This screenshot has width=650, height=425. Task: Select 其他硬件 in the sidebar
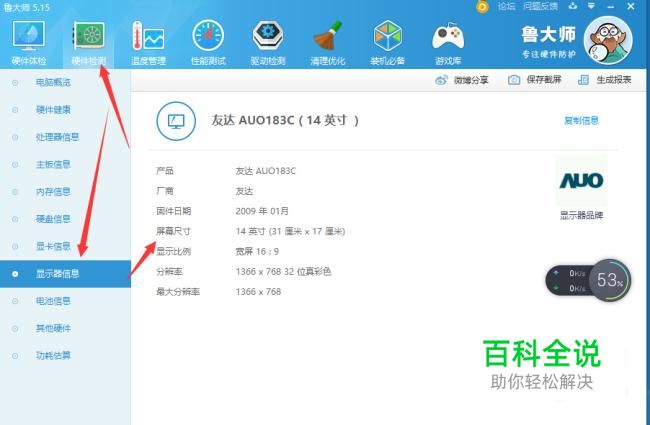pos(53,328)
